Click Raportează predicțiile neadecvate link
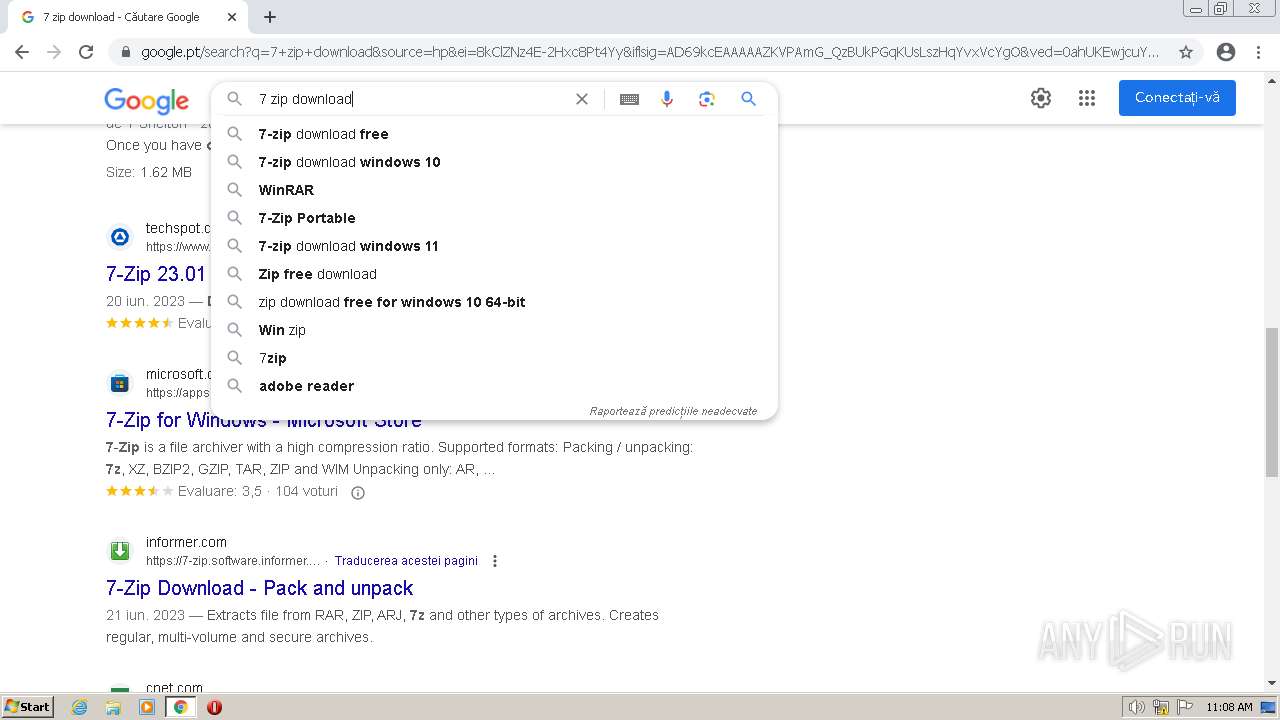Screen dimensions: 1280x720 673,411
